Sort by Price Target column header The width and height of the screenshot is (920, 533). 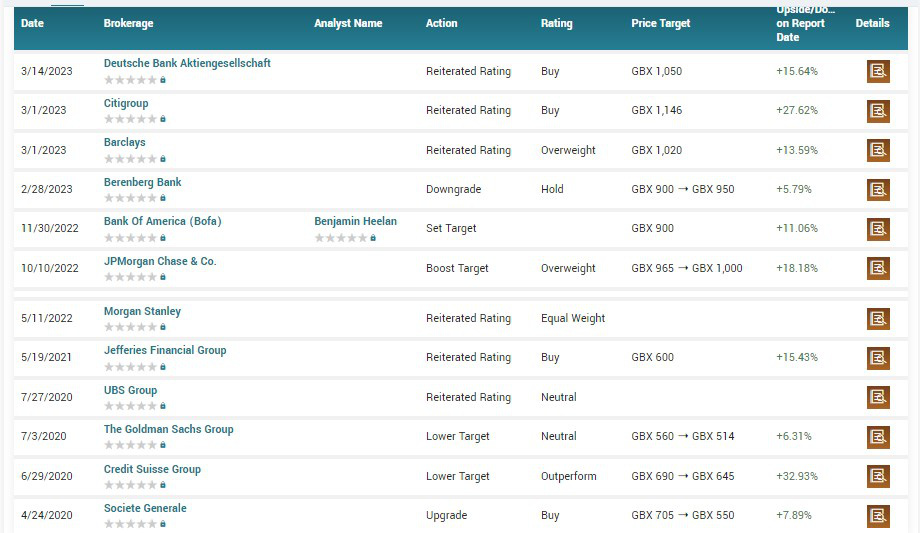click(660, 23)
